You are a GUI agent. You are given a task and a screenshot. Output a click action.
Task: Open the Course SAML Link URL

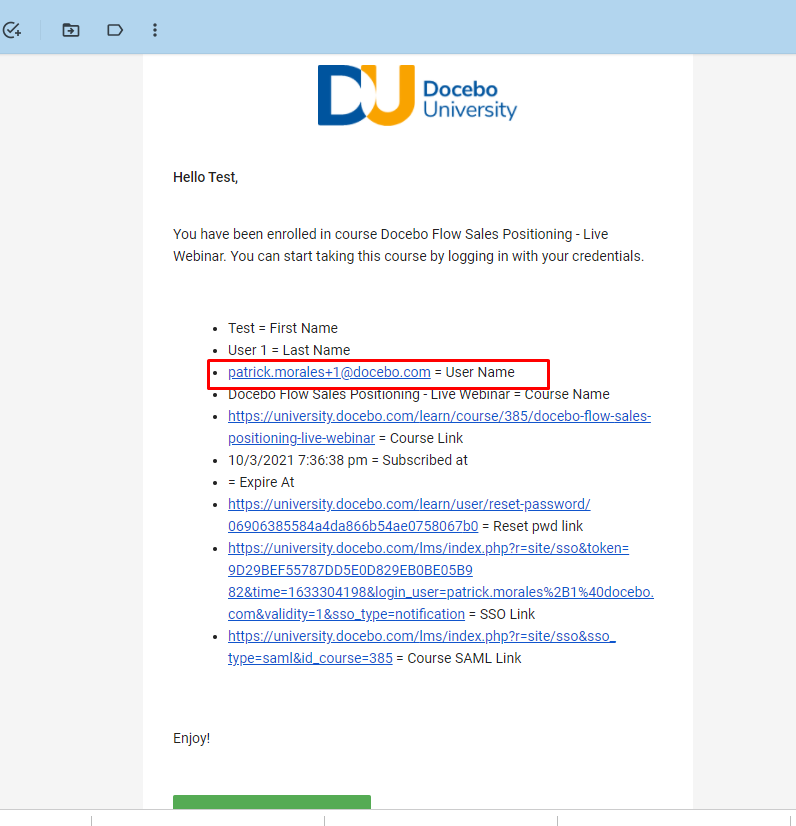[421, 647]
